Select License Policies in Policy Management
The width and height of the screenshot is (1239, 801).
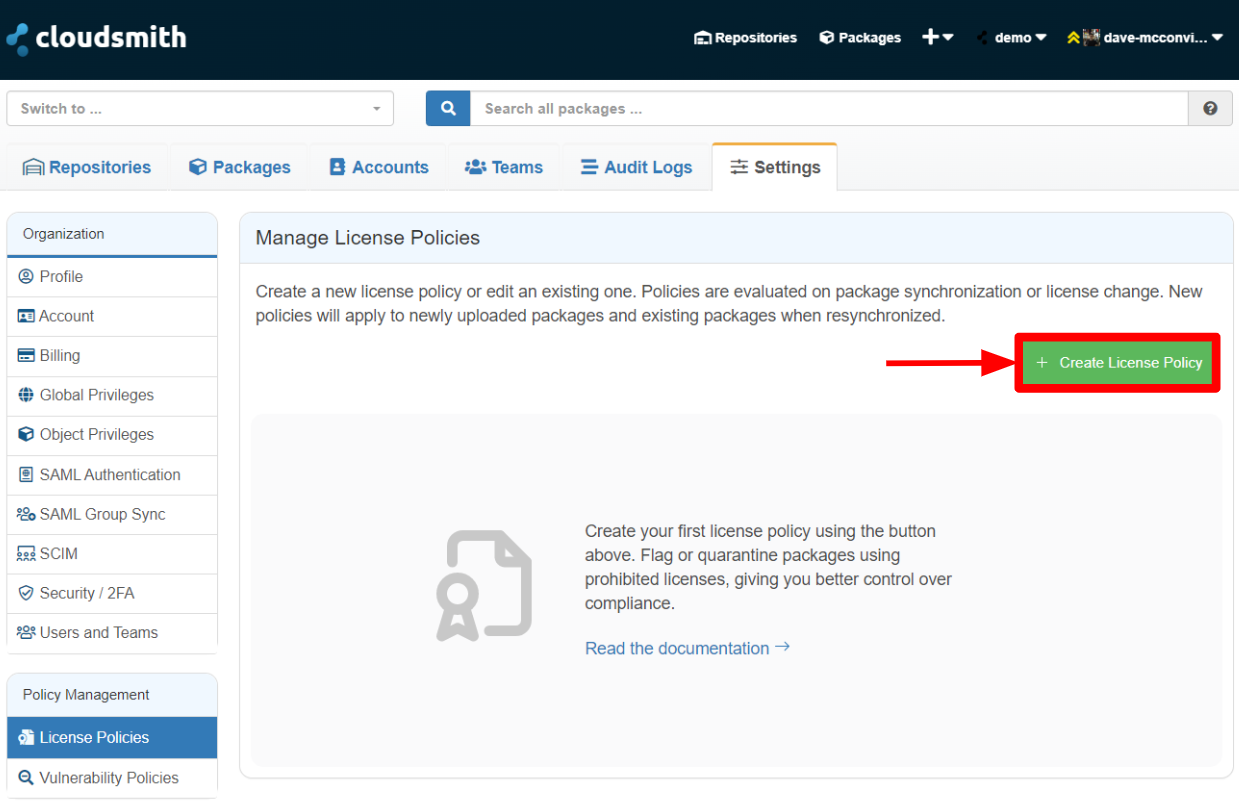click(x=112, y=737)
